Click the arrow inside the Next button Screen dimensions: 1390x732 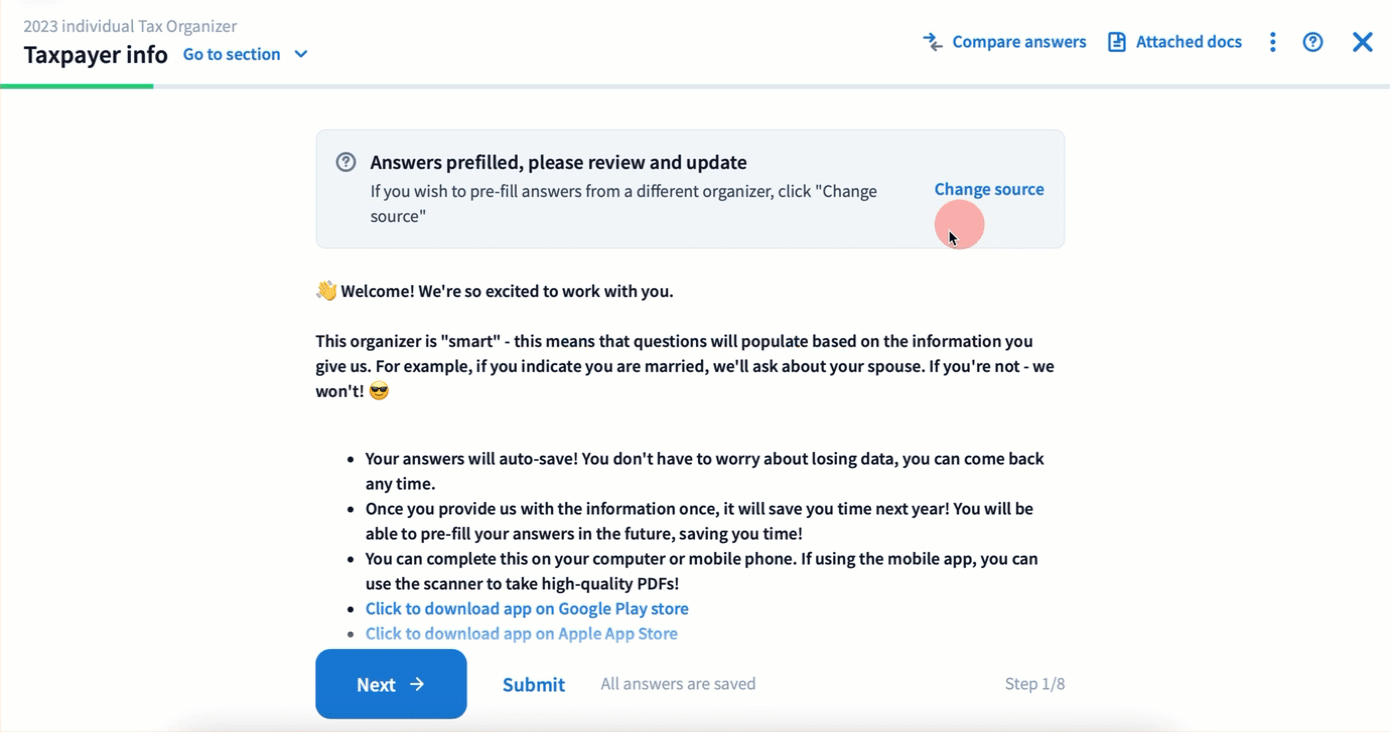coord(418,684)
